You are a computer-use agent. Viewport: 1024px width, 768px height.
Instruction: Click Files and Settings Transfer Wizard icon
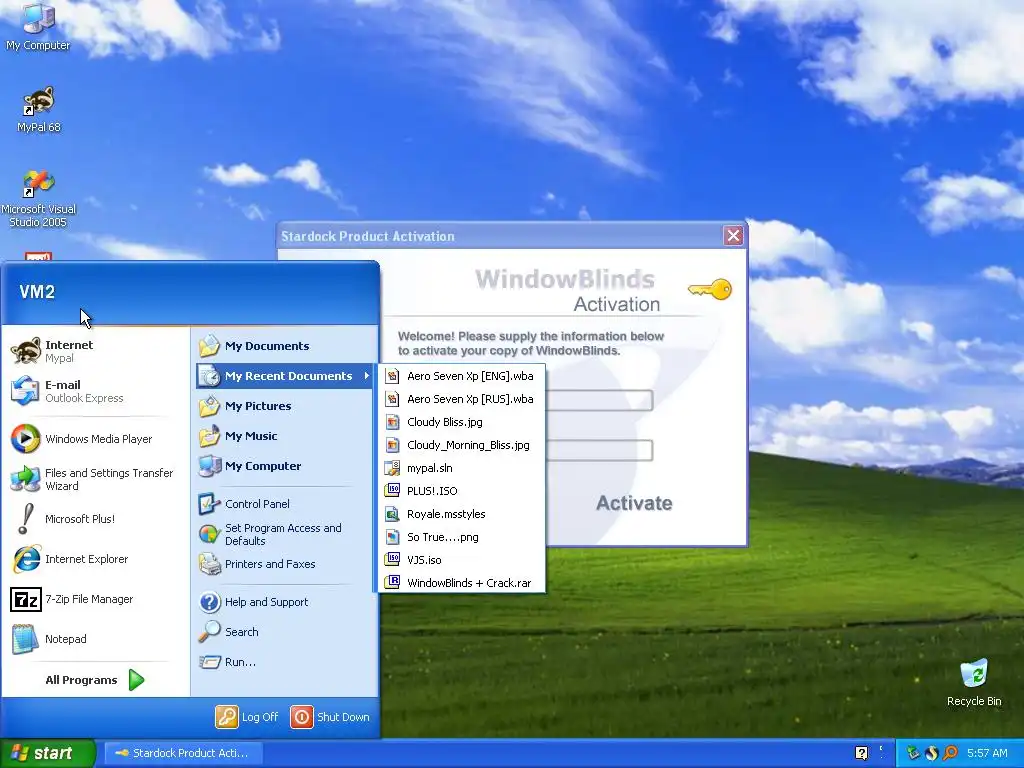point(25,479)
